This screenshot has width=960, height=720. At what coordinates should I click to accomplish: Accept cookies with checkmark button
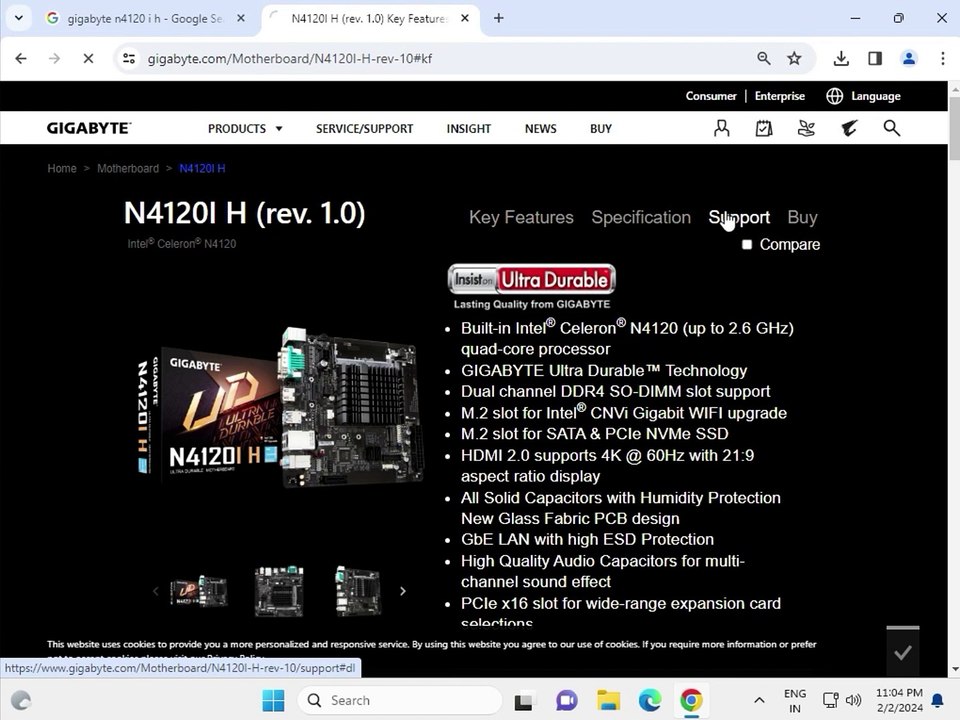pyautogui.click(x=903, y=653)
